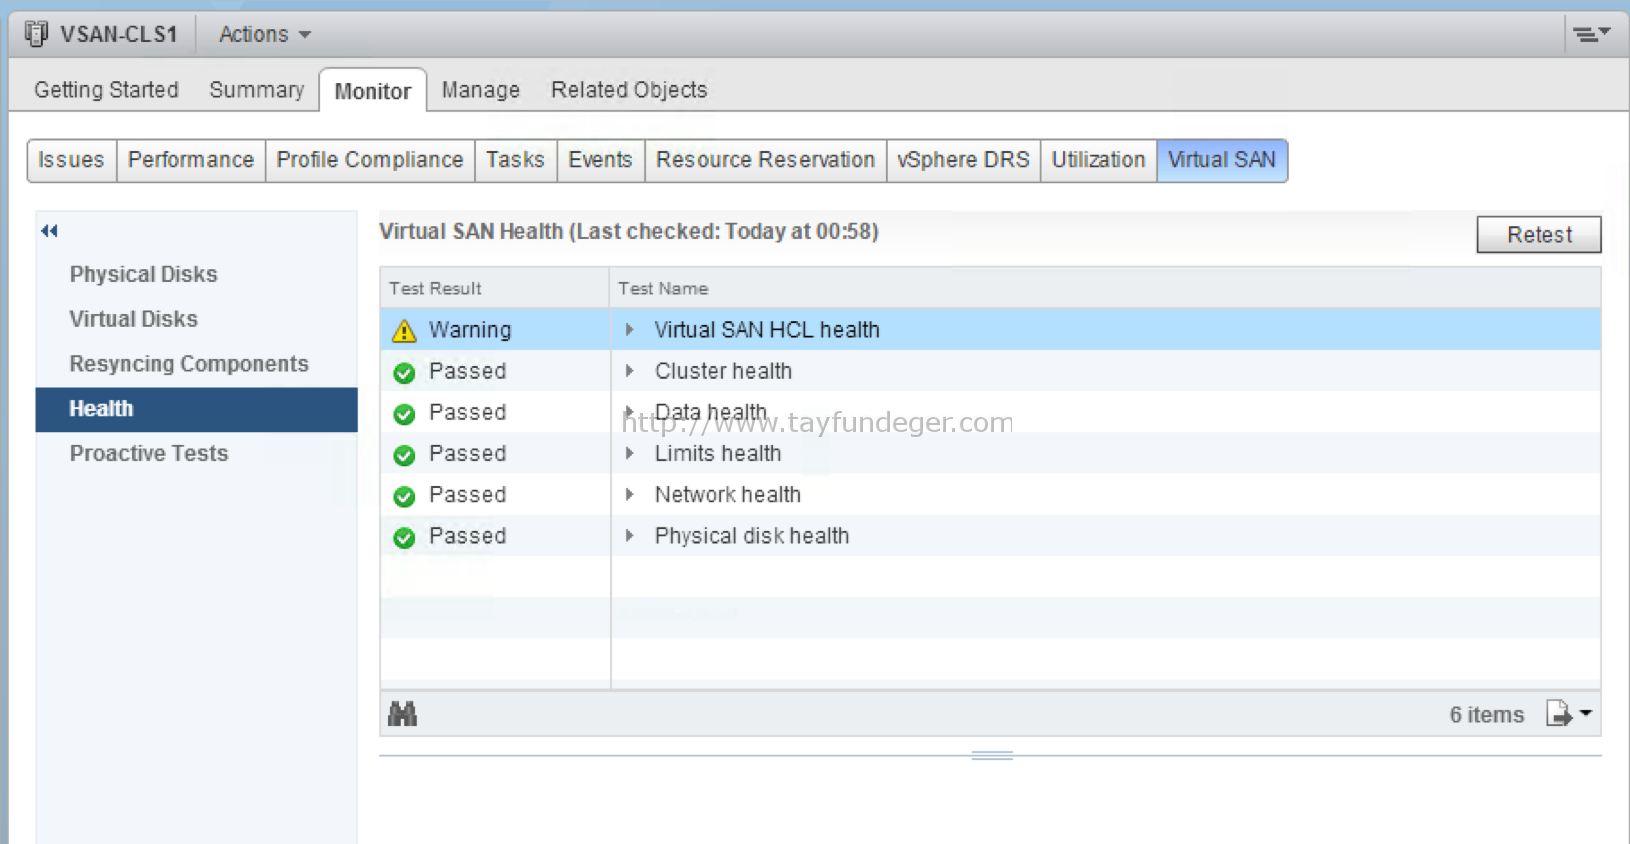Click the green passed icon for Physical disk health
The image size is (1630, 844).
404,537
